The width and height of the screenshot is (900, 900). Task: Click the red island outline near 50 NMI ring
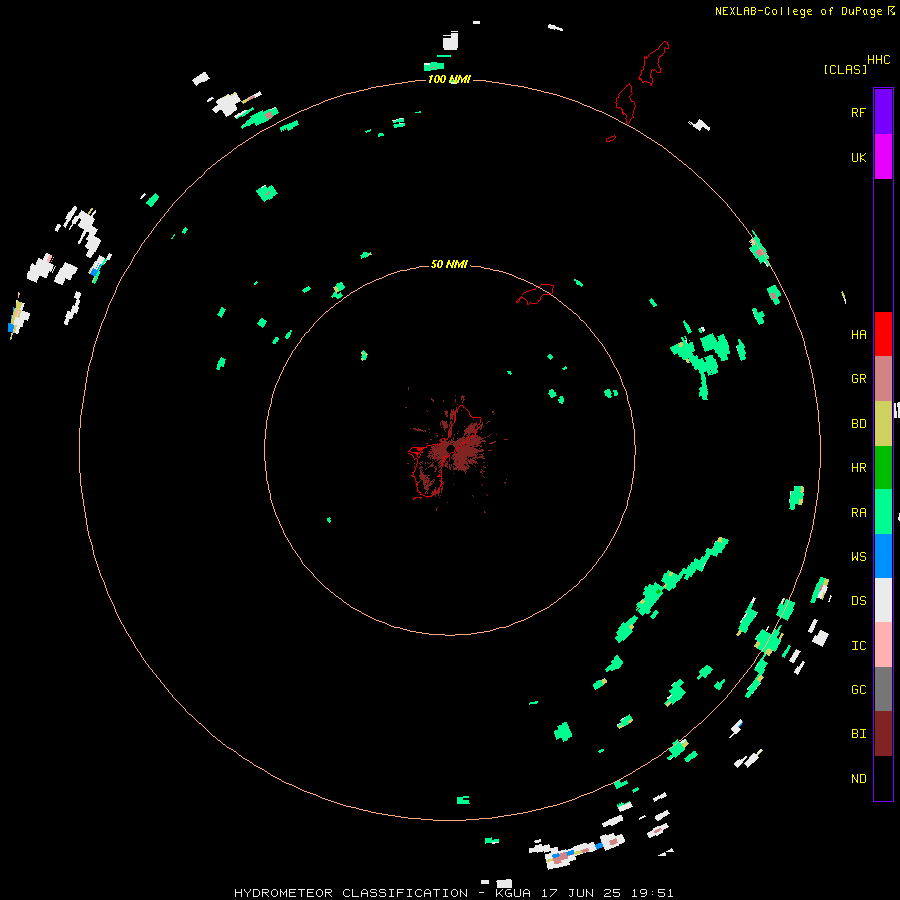click(x=536, y=294)
